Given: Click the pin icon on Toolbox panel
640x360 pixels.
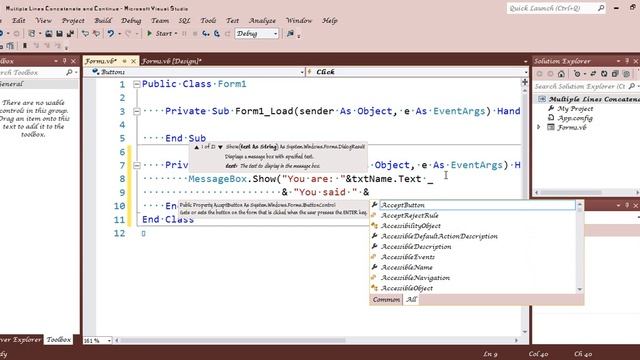Looking at the screenshot, I should (x=64, y=61).
